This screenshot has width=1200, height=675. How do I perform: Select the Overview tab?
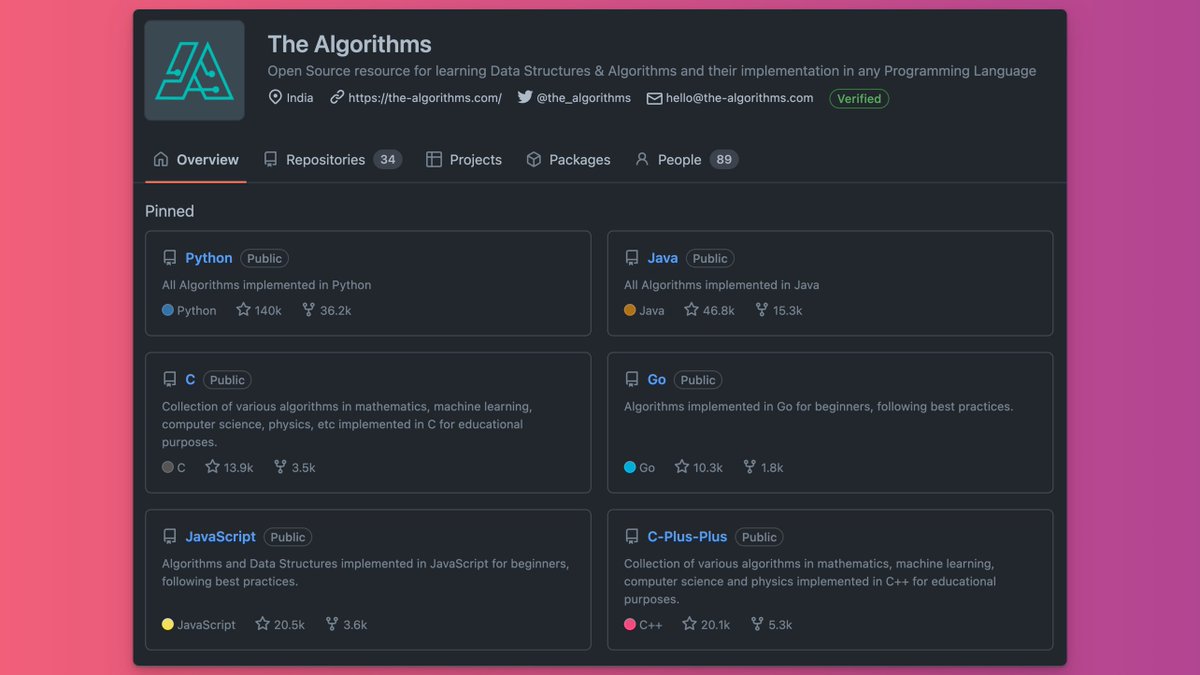(196, 160)
